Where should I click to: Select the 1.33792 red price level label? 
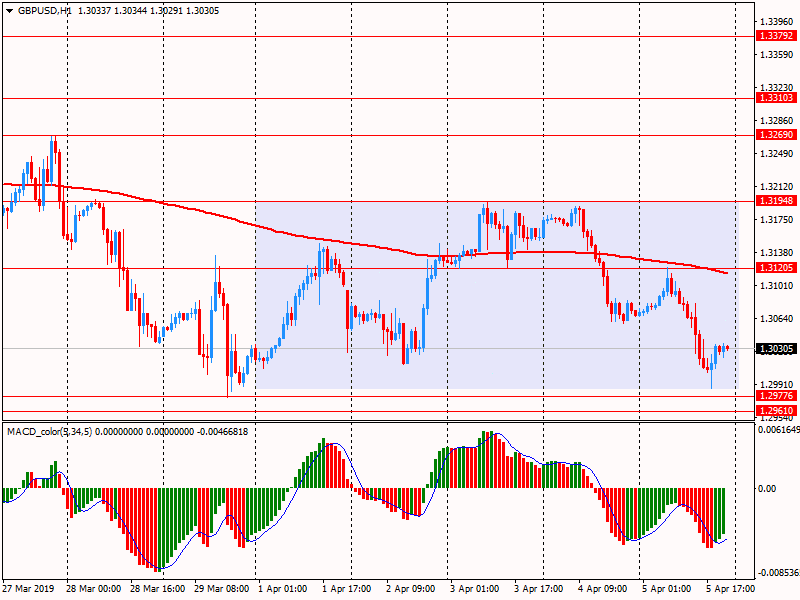click(776, 36)
